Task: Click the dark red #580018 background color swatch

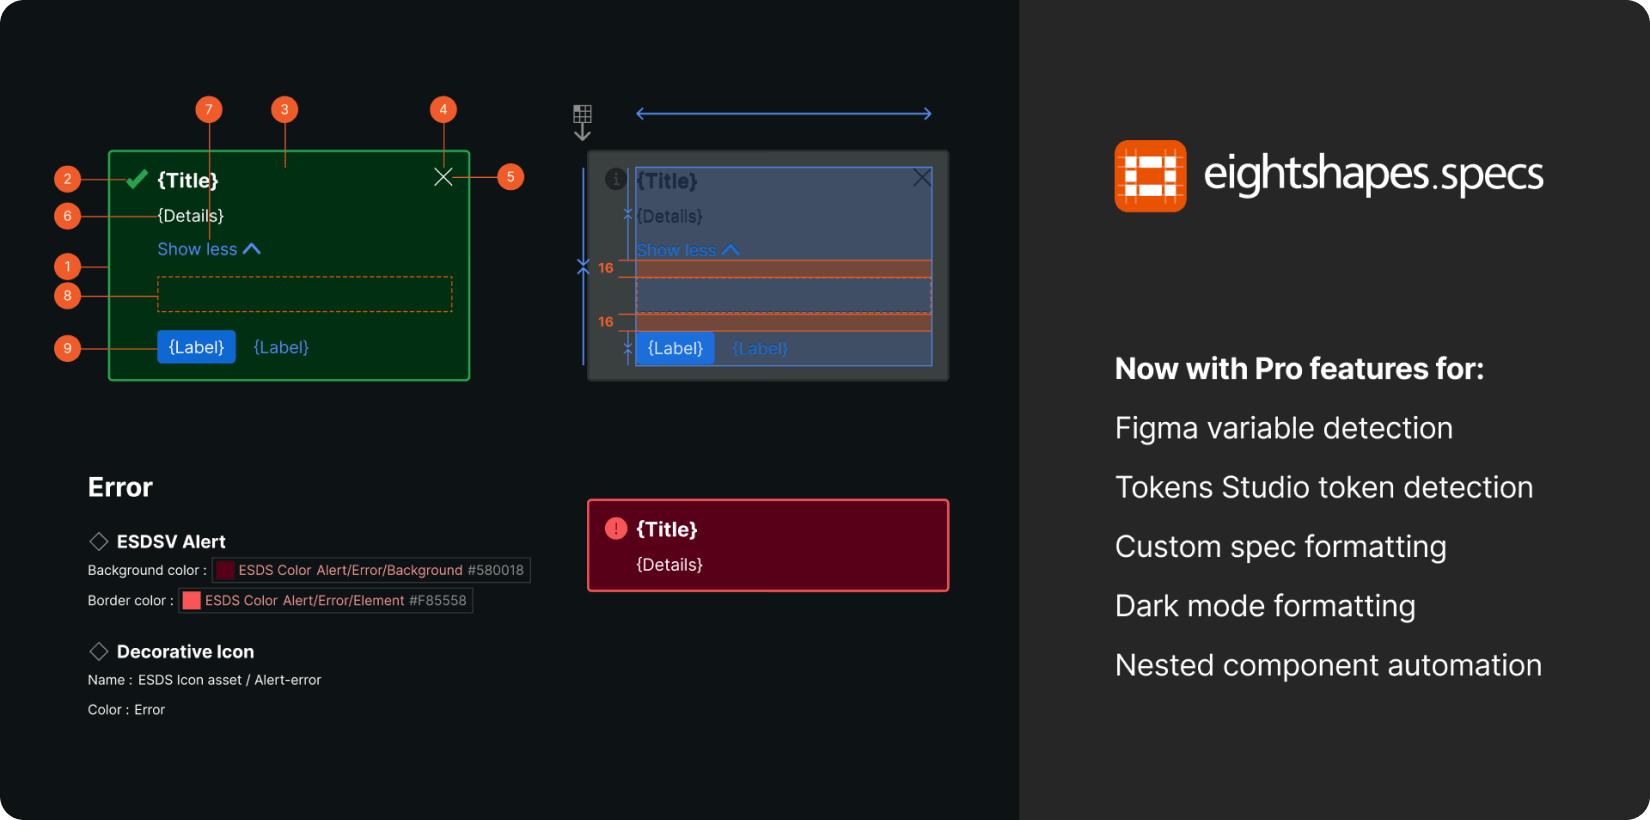Action: (225, 570)
